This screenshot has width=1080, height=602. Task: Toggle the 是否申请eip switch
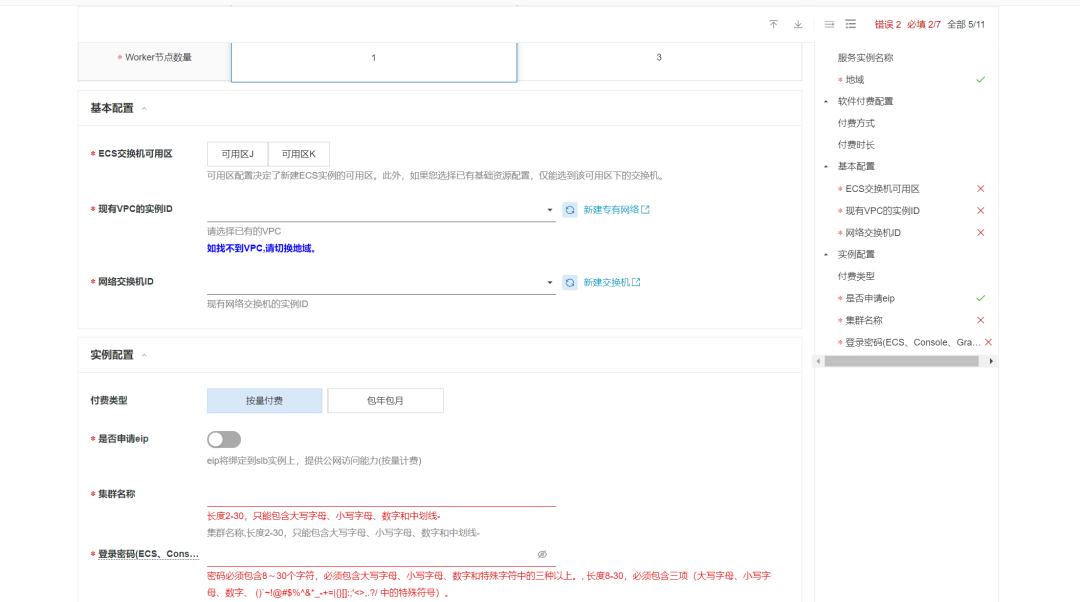[224, 439]
